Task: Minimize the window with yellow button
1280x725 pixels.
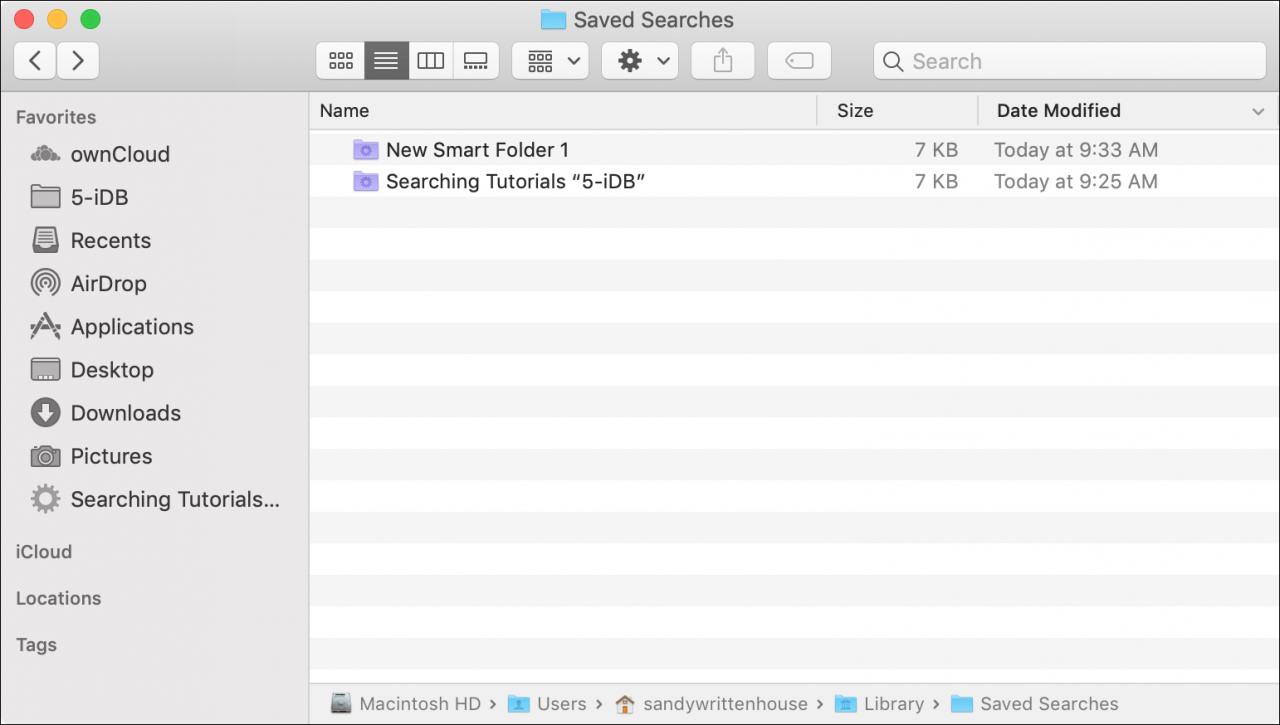Action: pyautogui.click(x=58, y=19)
